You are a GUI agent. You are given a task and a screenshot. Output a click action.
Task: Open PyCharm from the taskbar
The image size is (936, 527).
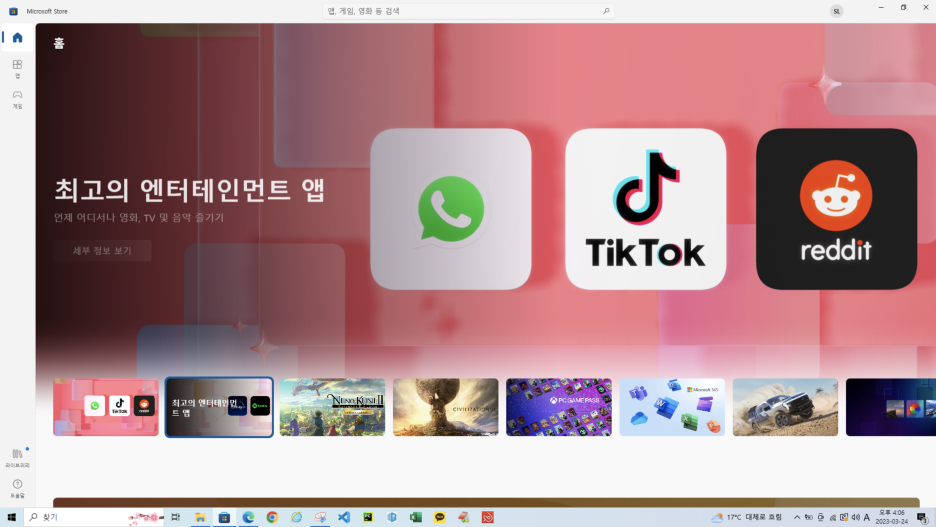368,517
